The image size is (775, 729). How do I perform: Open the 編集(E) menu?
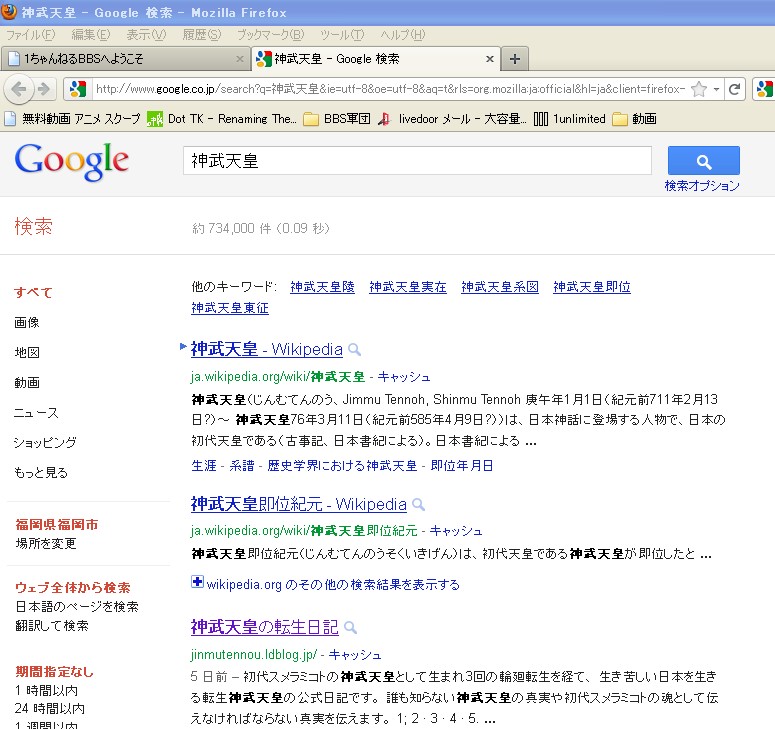[90, 35]
